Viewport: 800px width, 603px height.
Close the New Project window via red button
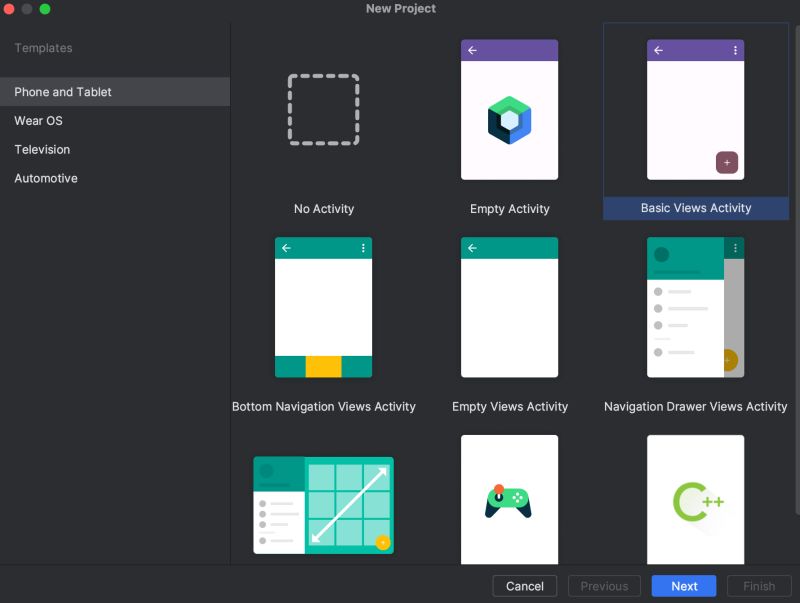tap(9, 9)
